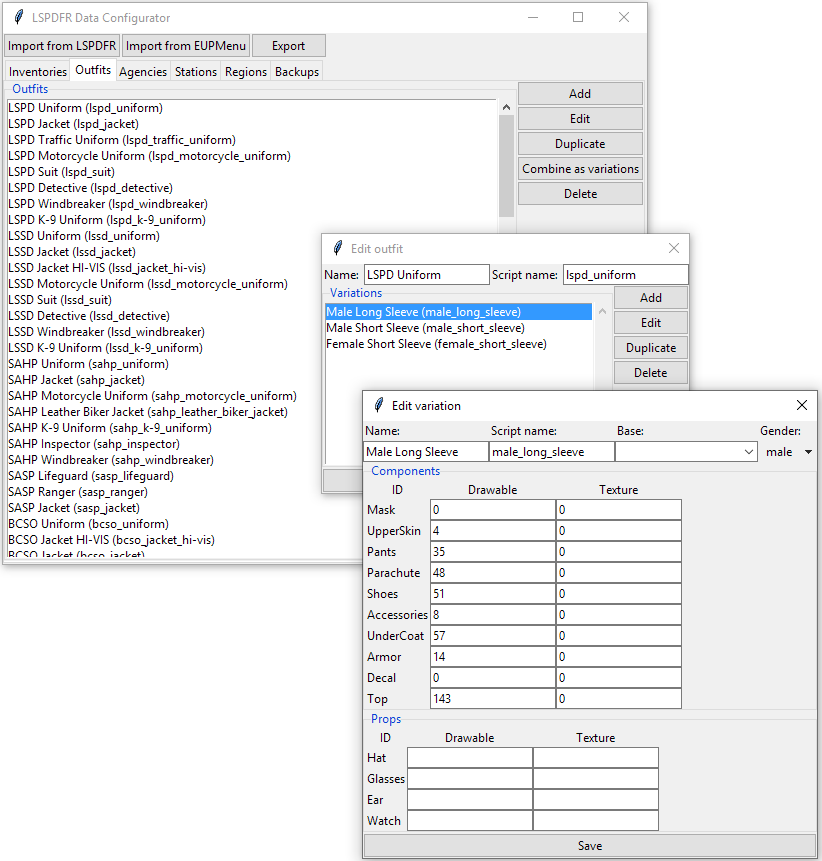This screenshot has width=822, height=861.
Task: Open the Base combo box dropdown
Action: [x=748, y=451]
